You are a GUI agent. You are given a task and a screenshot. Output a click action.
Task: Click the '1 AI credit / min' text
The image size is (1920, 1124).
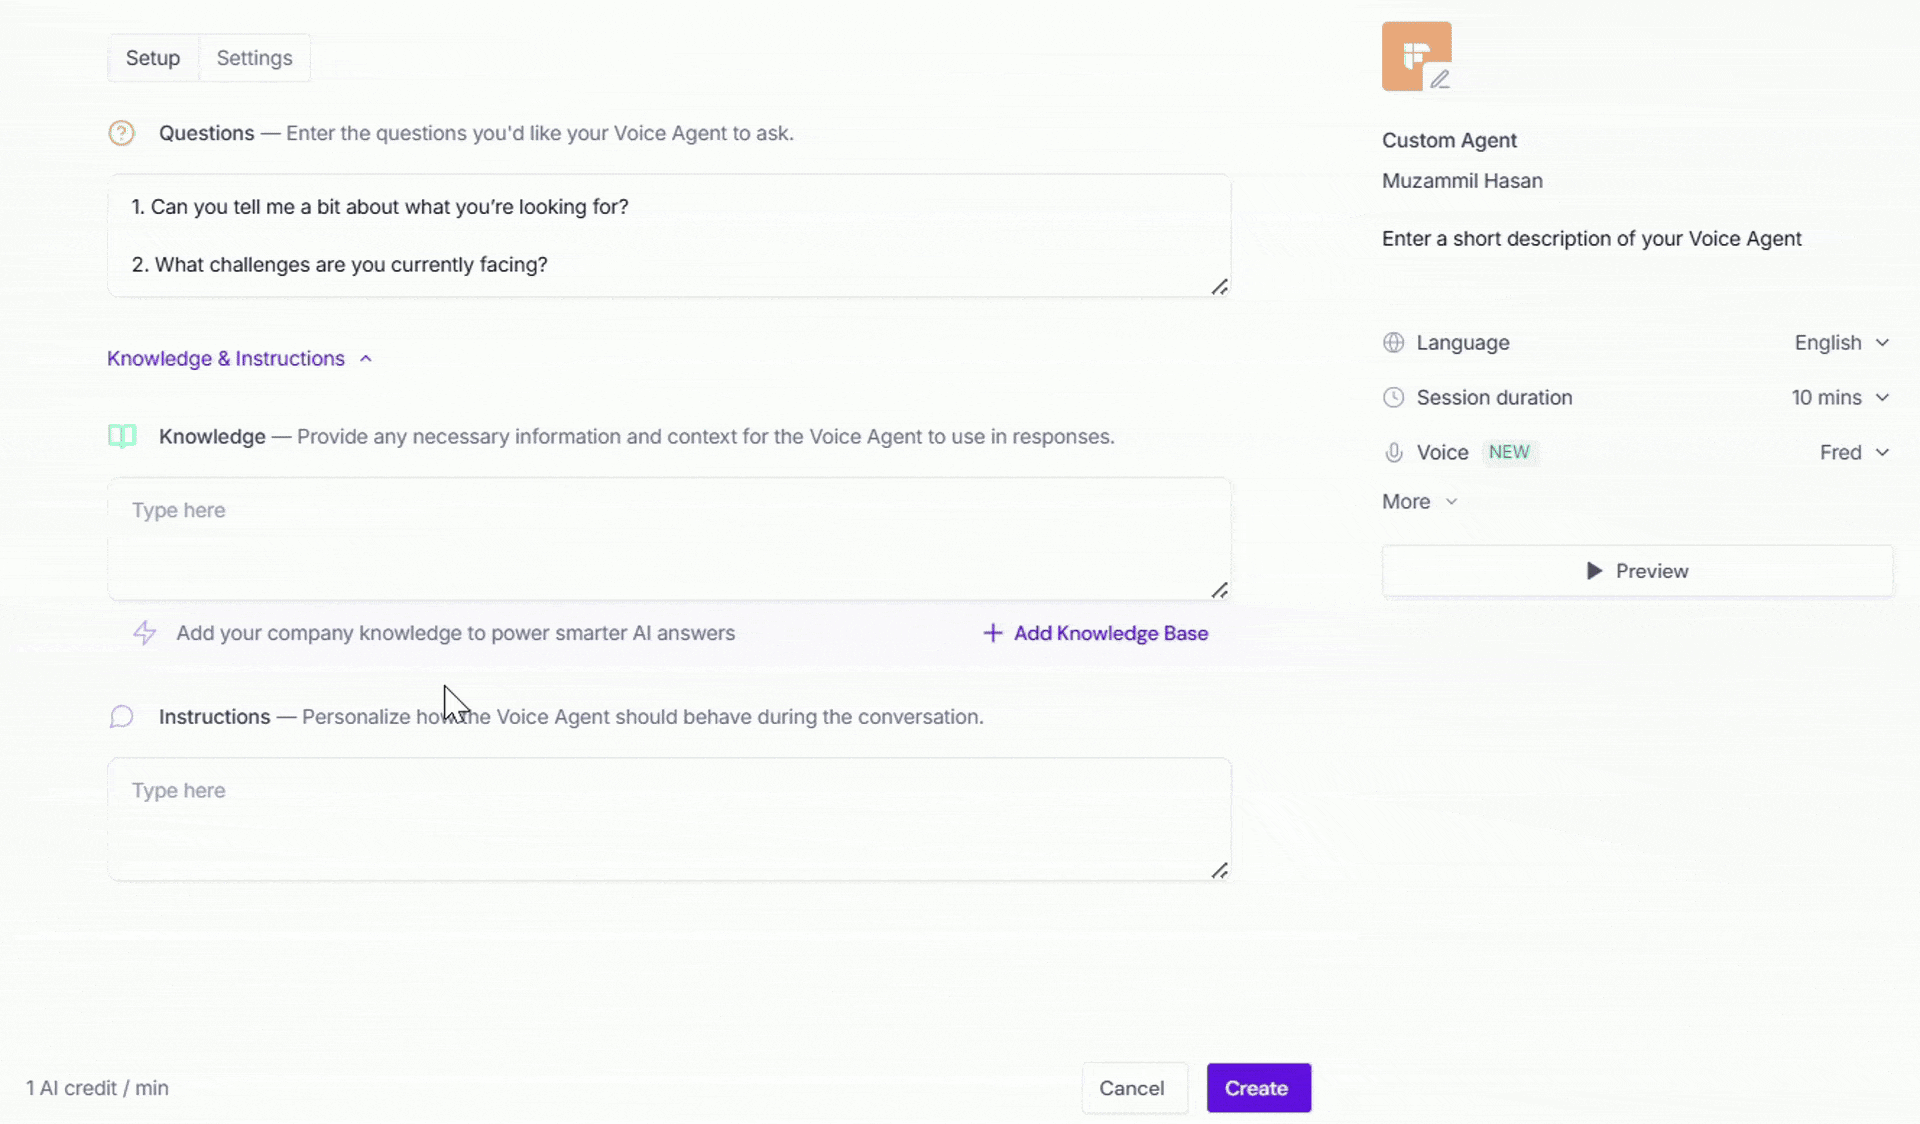pos(97,1088)
